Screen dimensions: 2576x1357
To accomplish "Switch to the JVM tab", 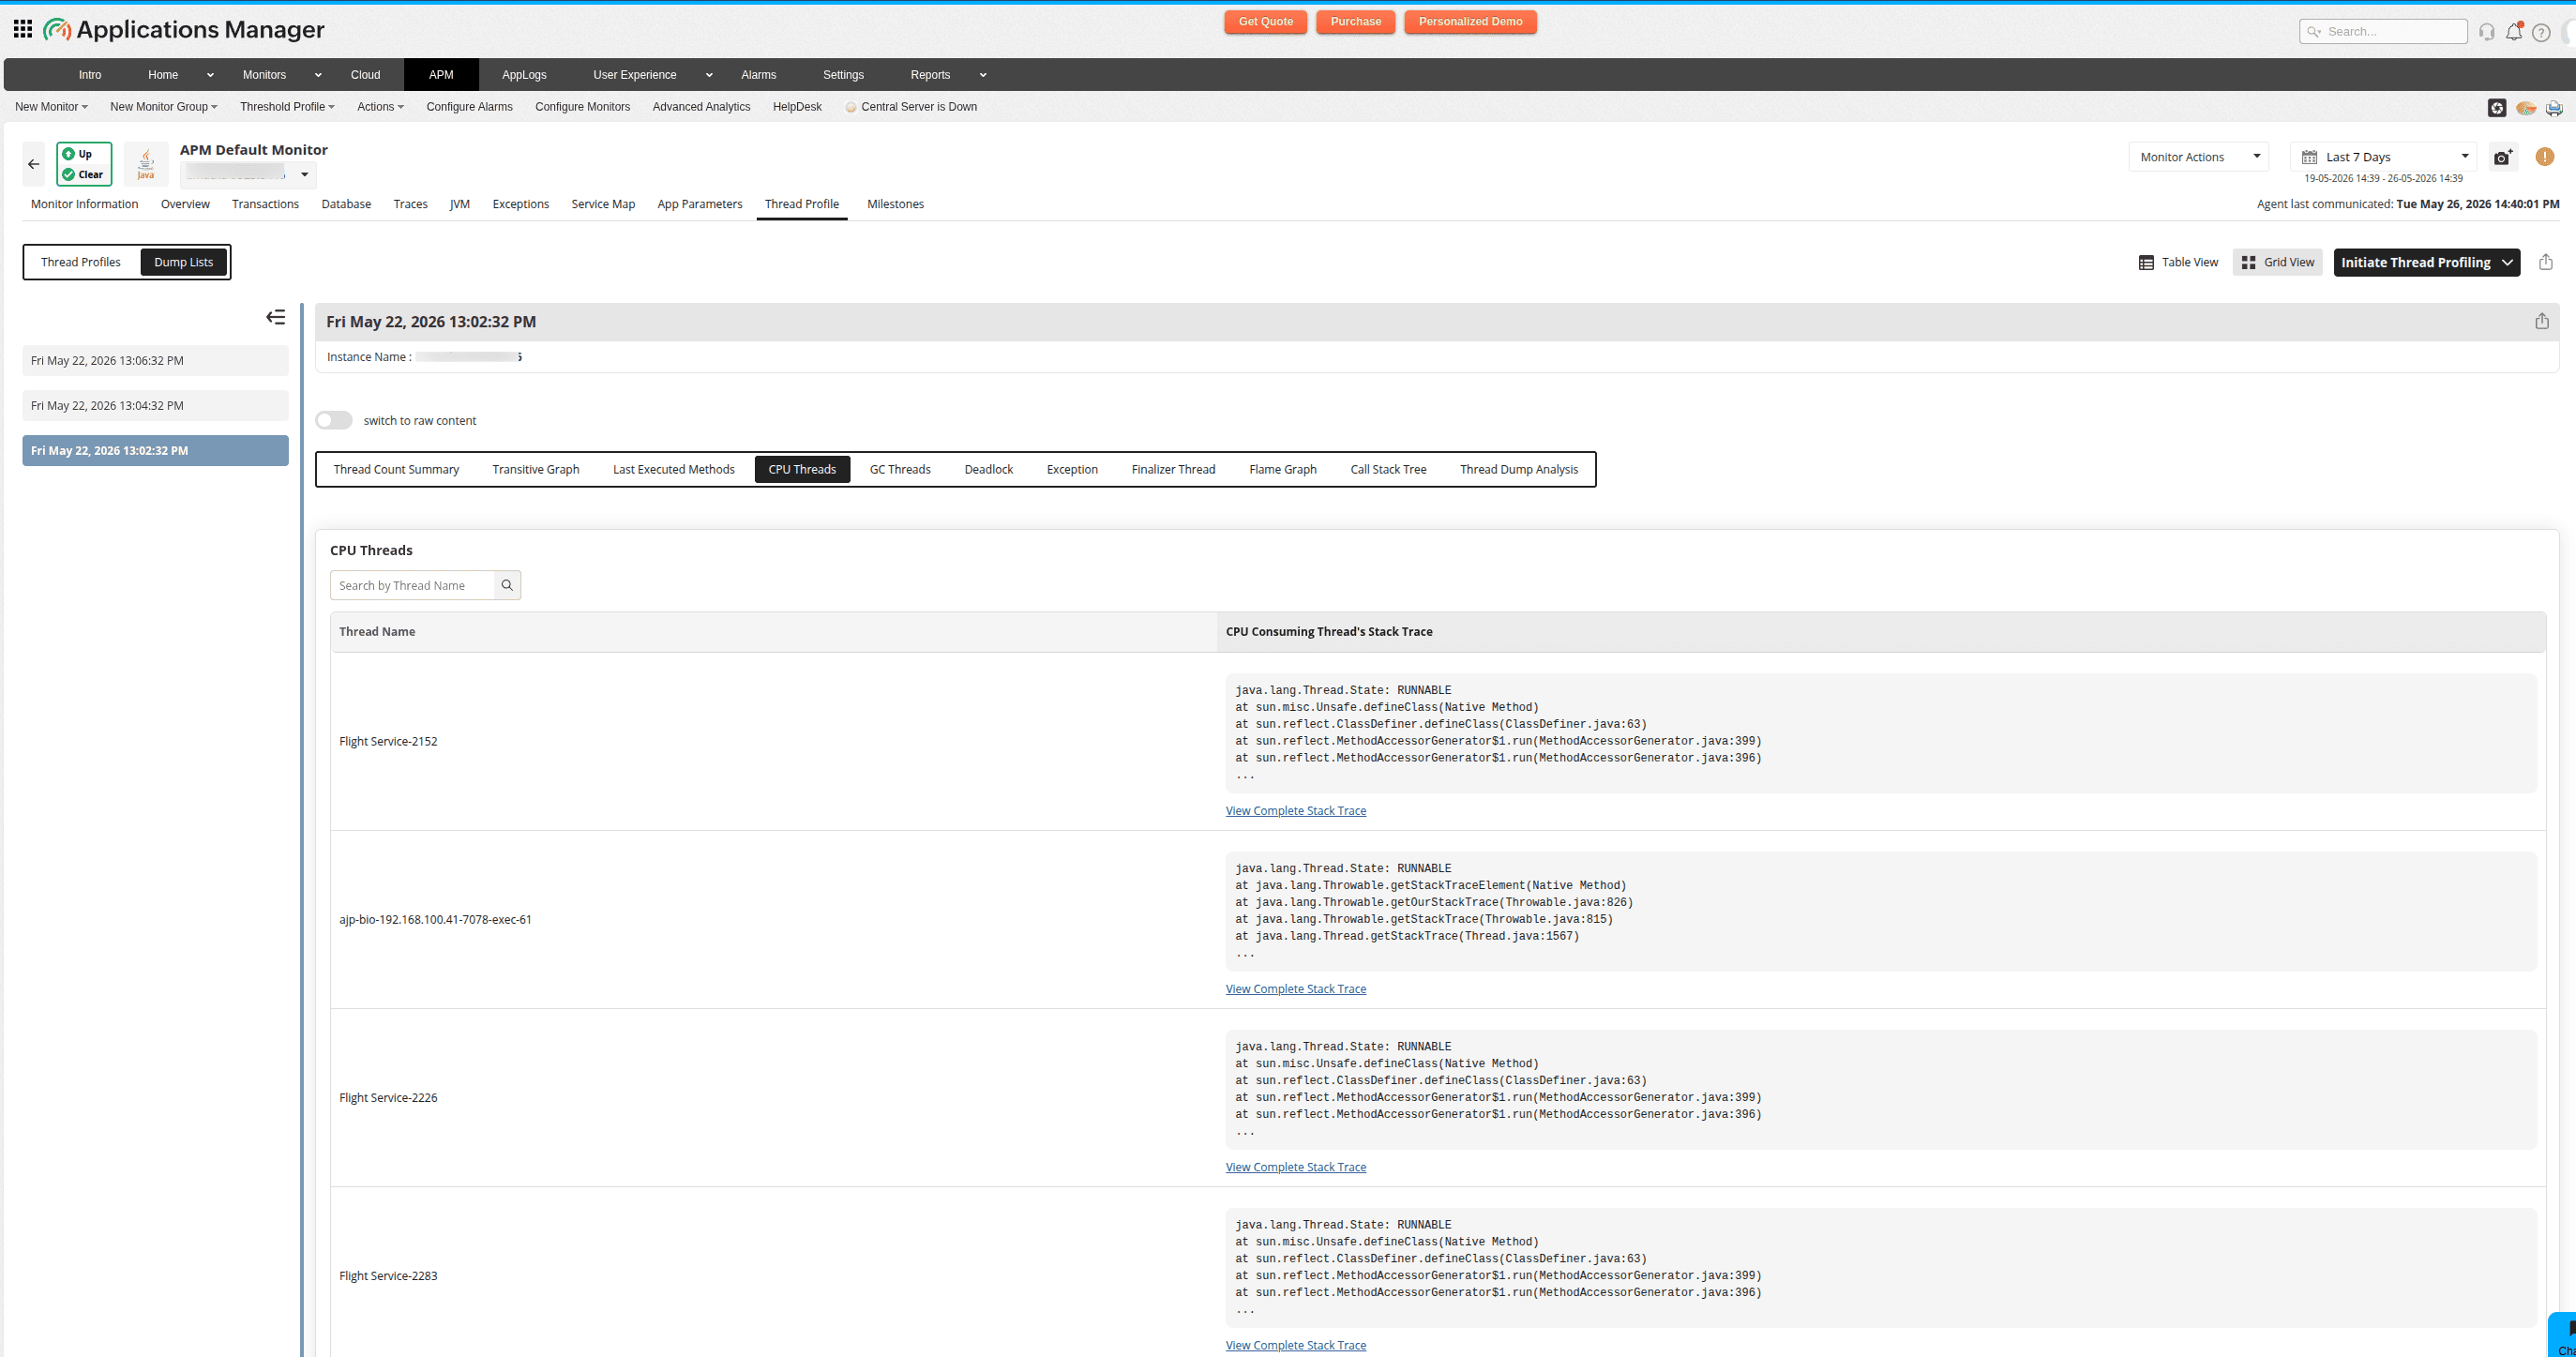I will click(x=460, y=204).
